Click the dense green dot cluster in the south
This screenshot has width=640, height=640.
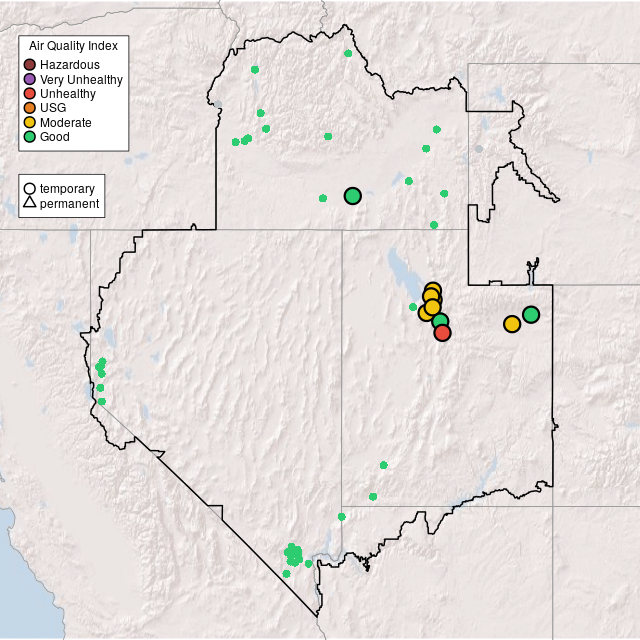293,553
